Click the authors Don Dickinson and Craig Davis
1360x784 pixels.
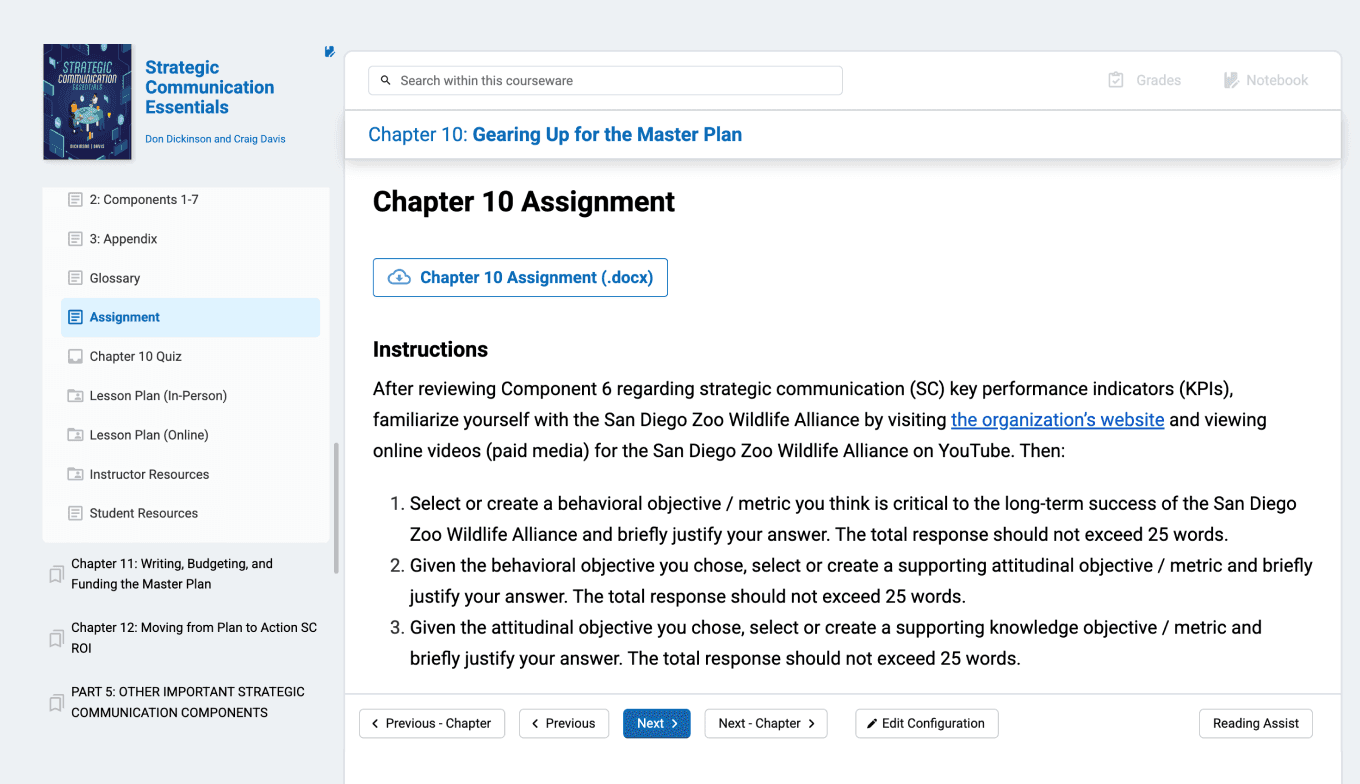click(x=215, y=139)
